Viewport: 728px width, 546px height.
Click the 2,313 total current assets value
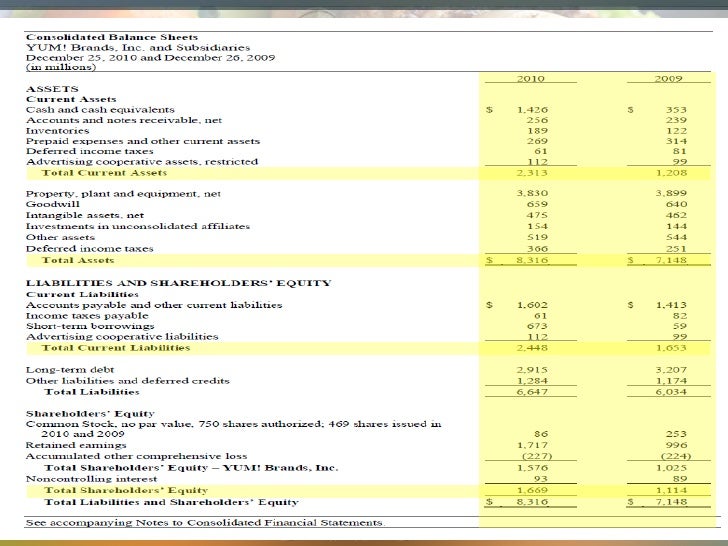point(533,173)
